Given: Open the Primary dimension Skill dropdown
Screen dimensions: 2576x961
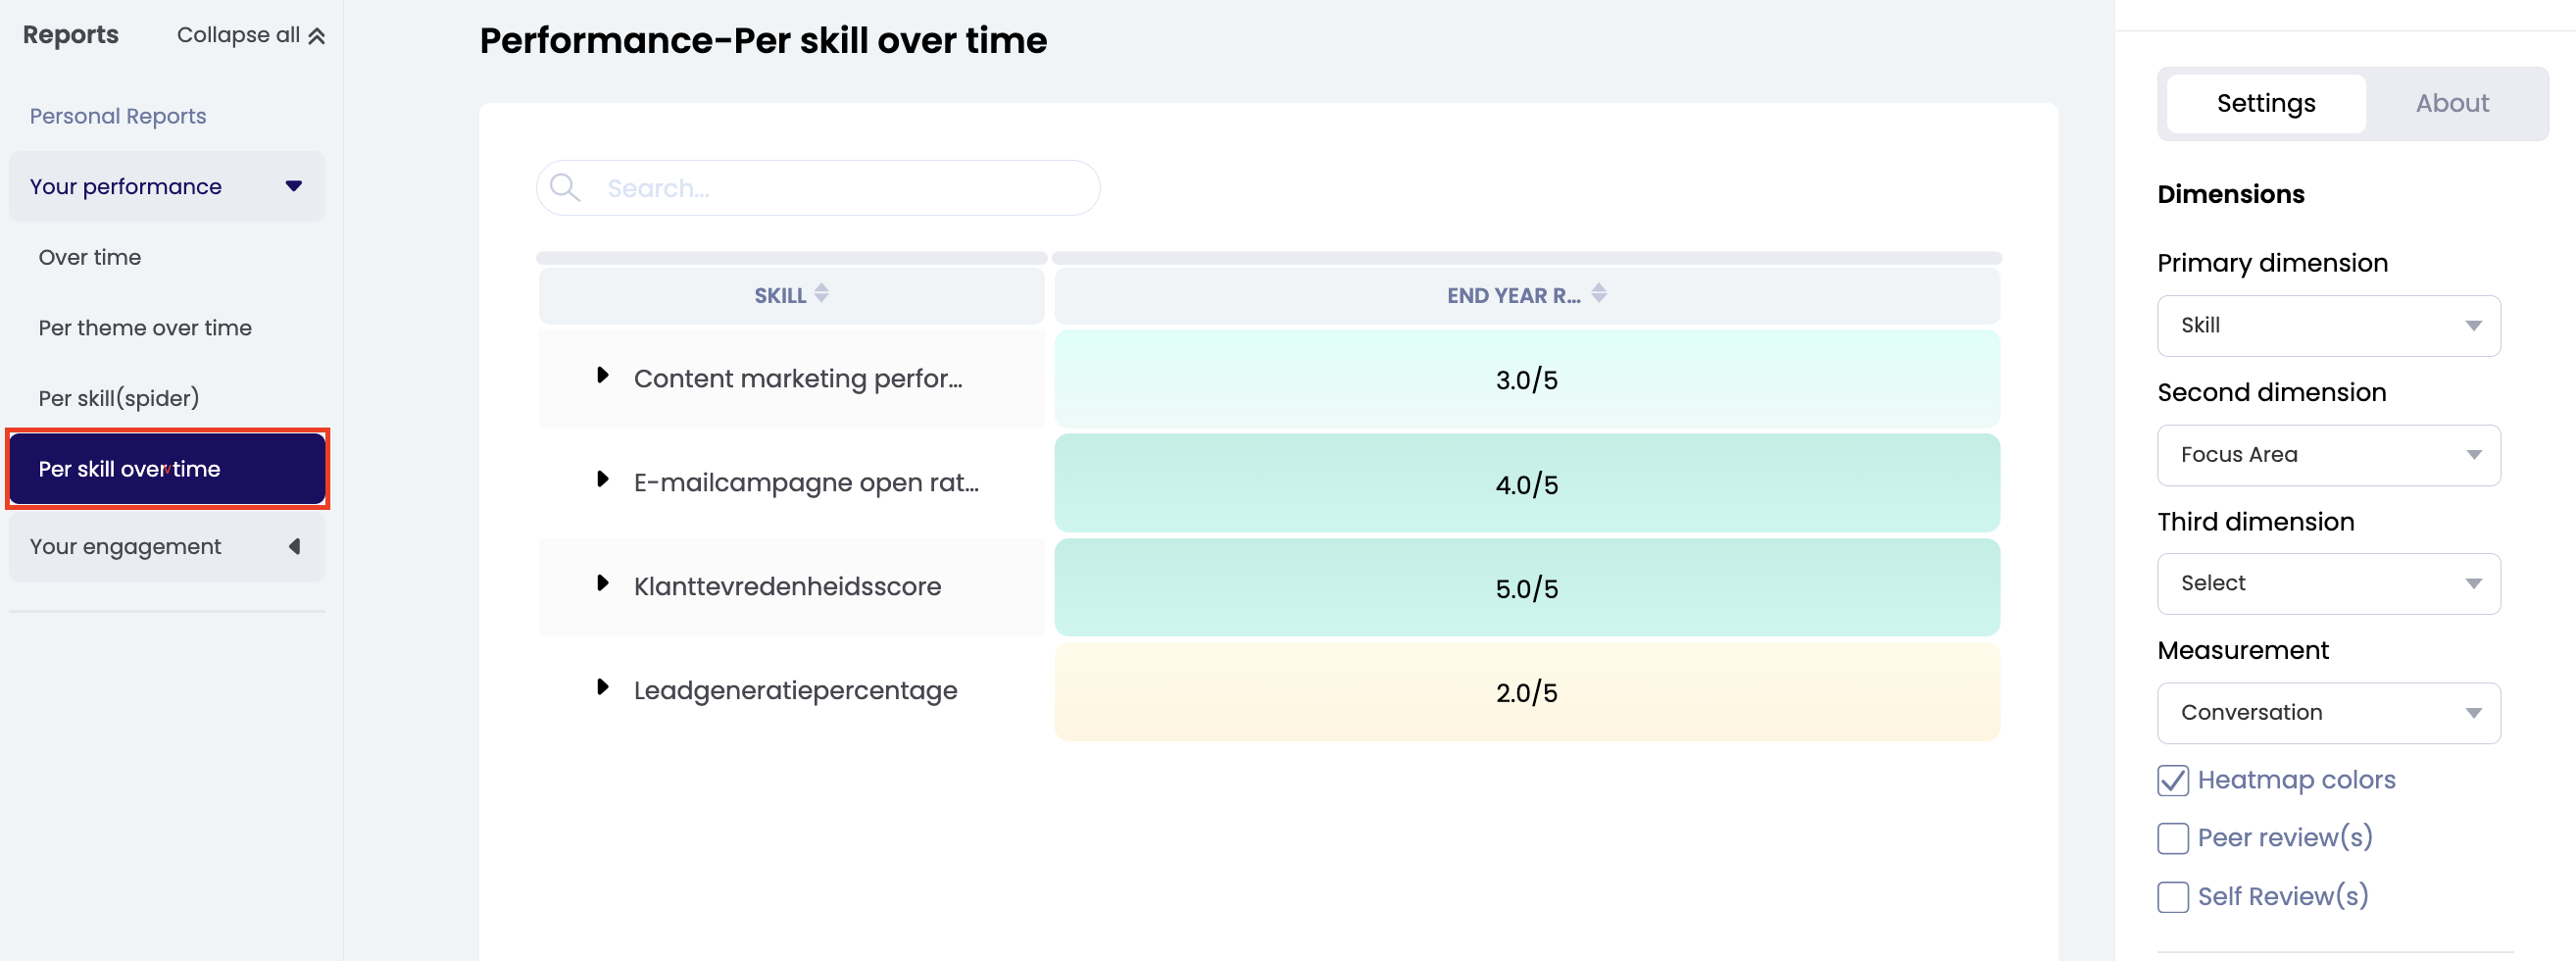Looking at the screenshot, I should coord(2328,326).
